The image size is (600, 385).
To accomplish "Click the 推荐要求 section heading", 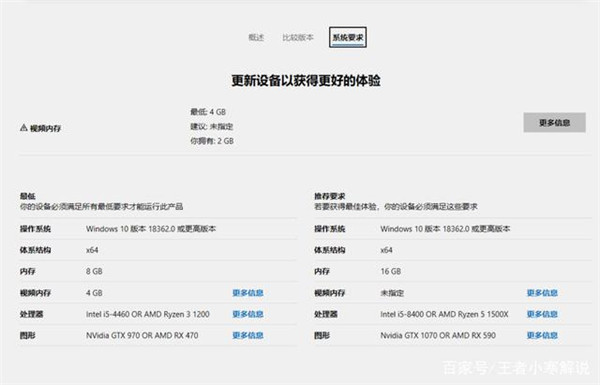I will pyautogui.click(x=329, y=196).
